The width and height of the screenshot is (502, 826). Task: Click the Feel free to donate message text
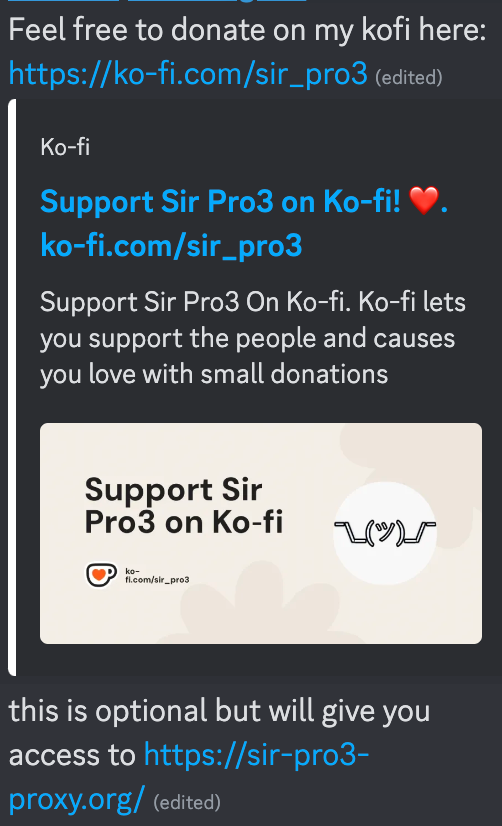(248, 30)
